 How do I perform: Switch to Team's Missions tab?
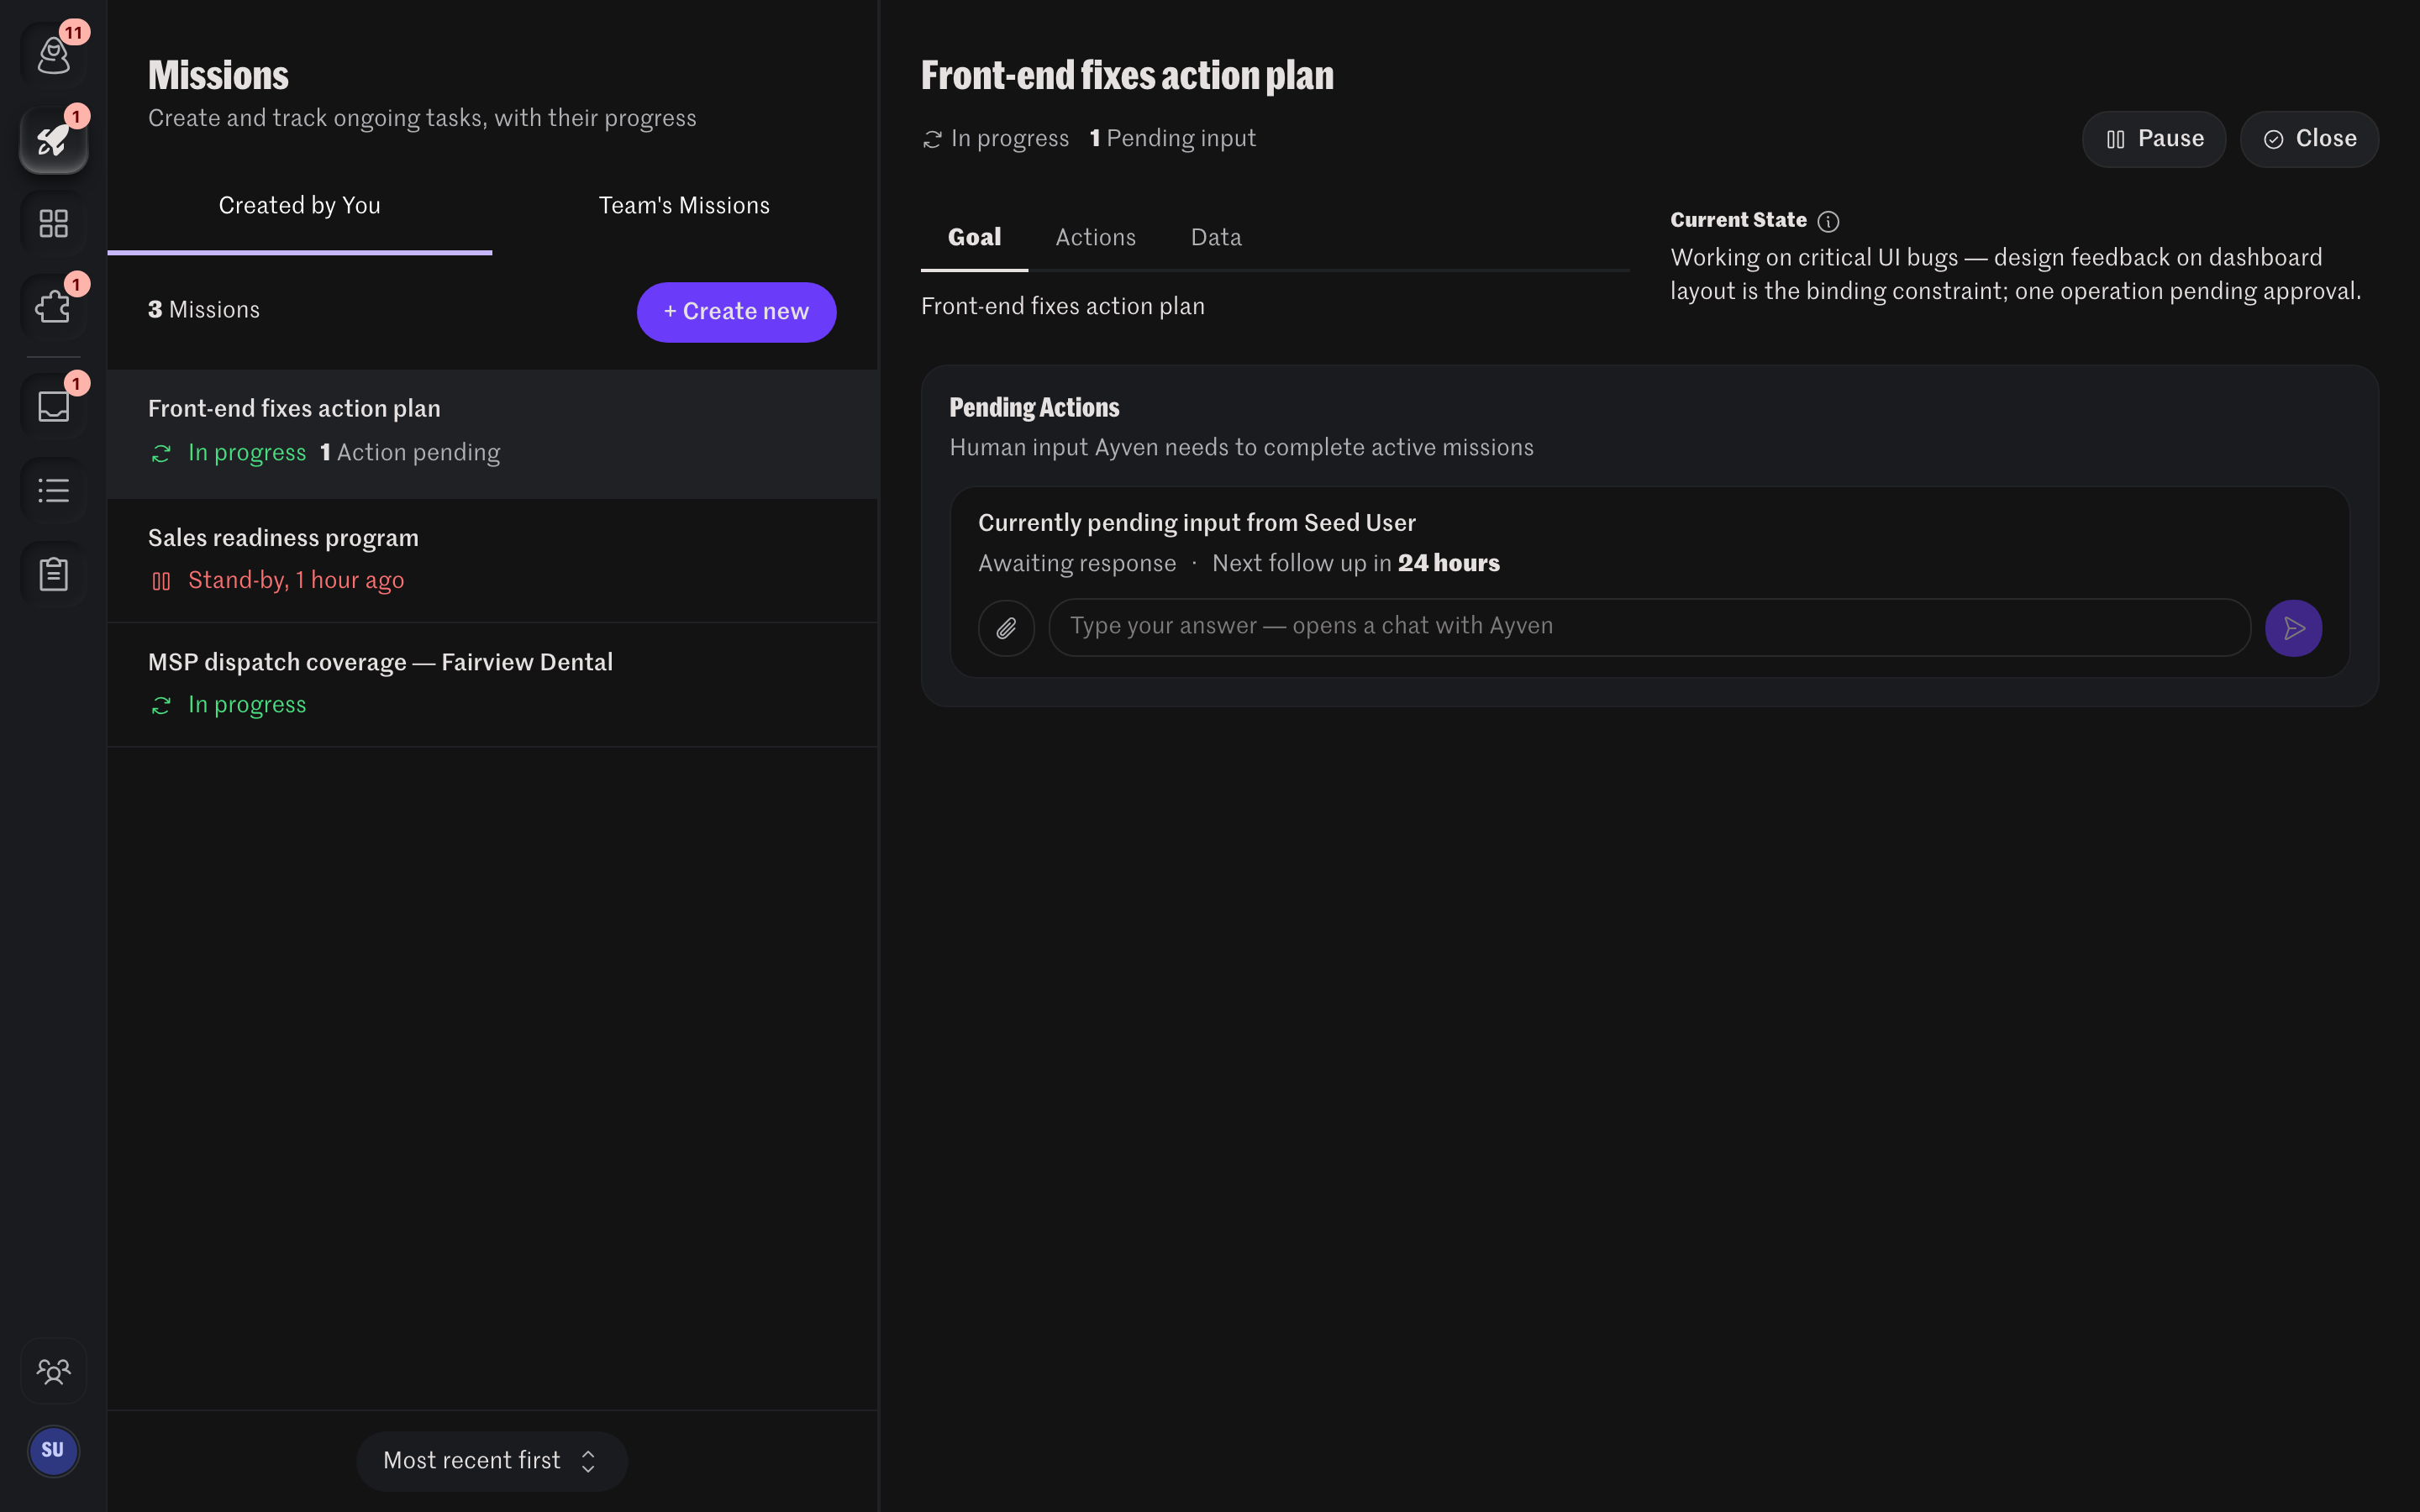pos(684,206)
